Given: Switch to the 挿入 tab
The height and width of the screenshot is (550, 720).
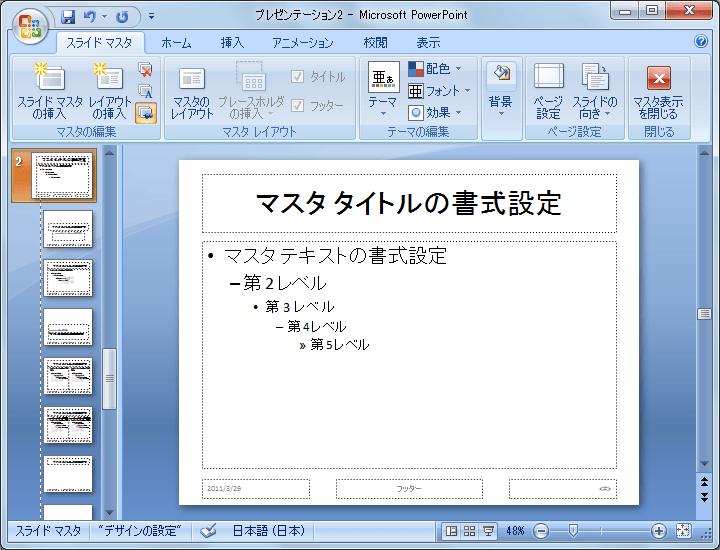Looking at the screenshot, I should pos(232,43).
